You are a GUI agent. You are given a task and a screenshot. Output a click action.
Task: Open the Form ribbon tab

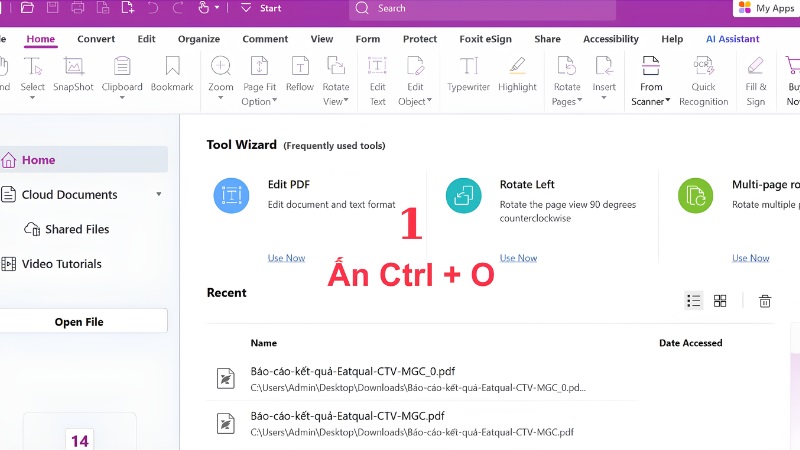coord(368,39)
